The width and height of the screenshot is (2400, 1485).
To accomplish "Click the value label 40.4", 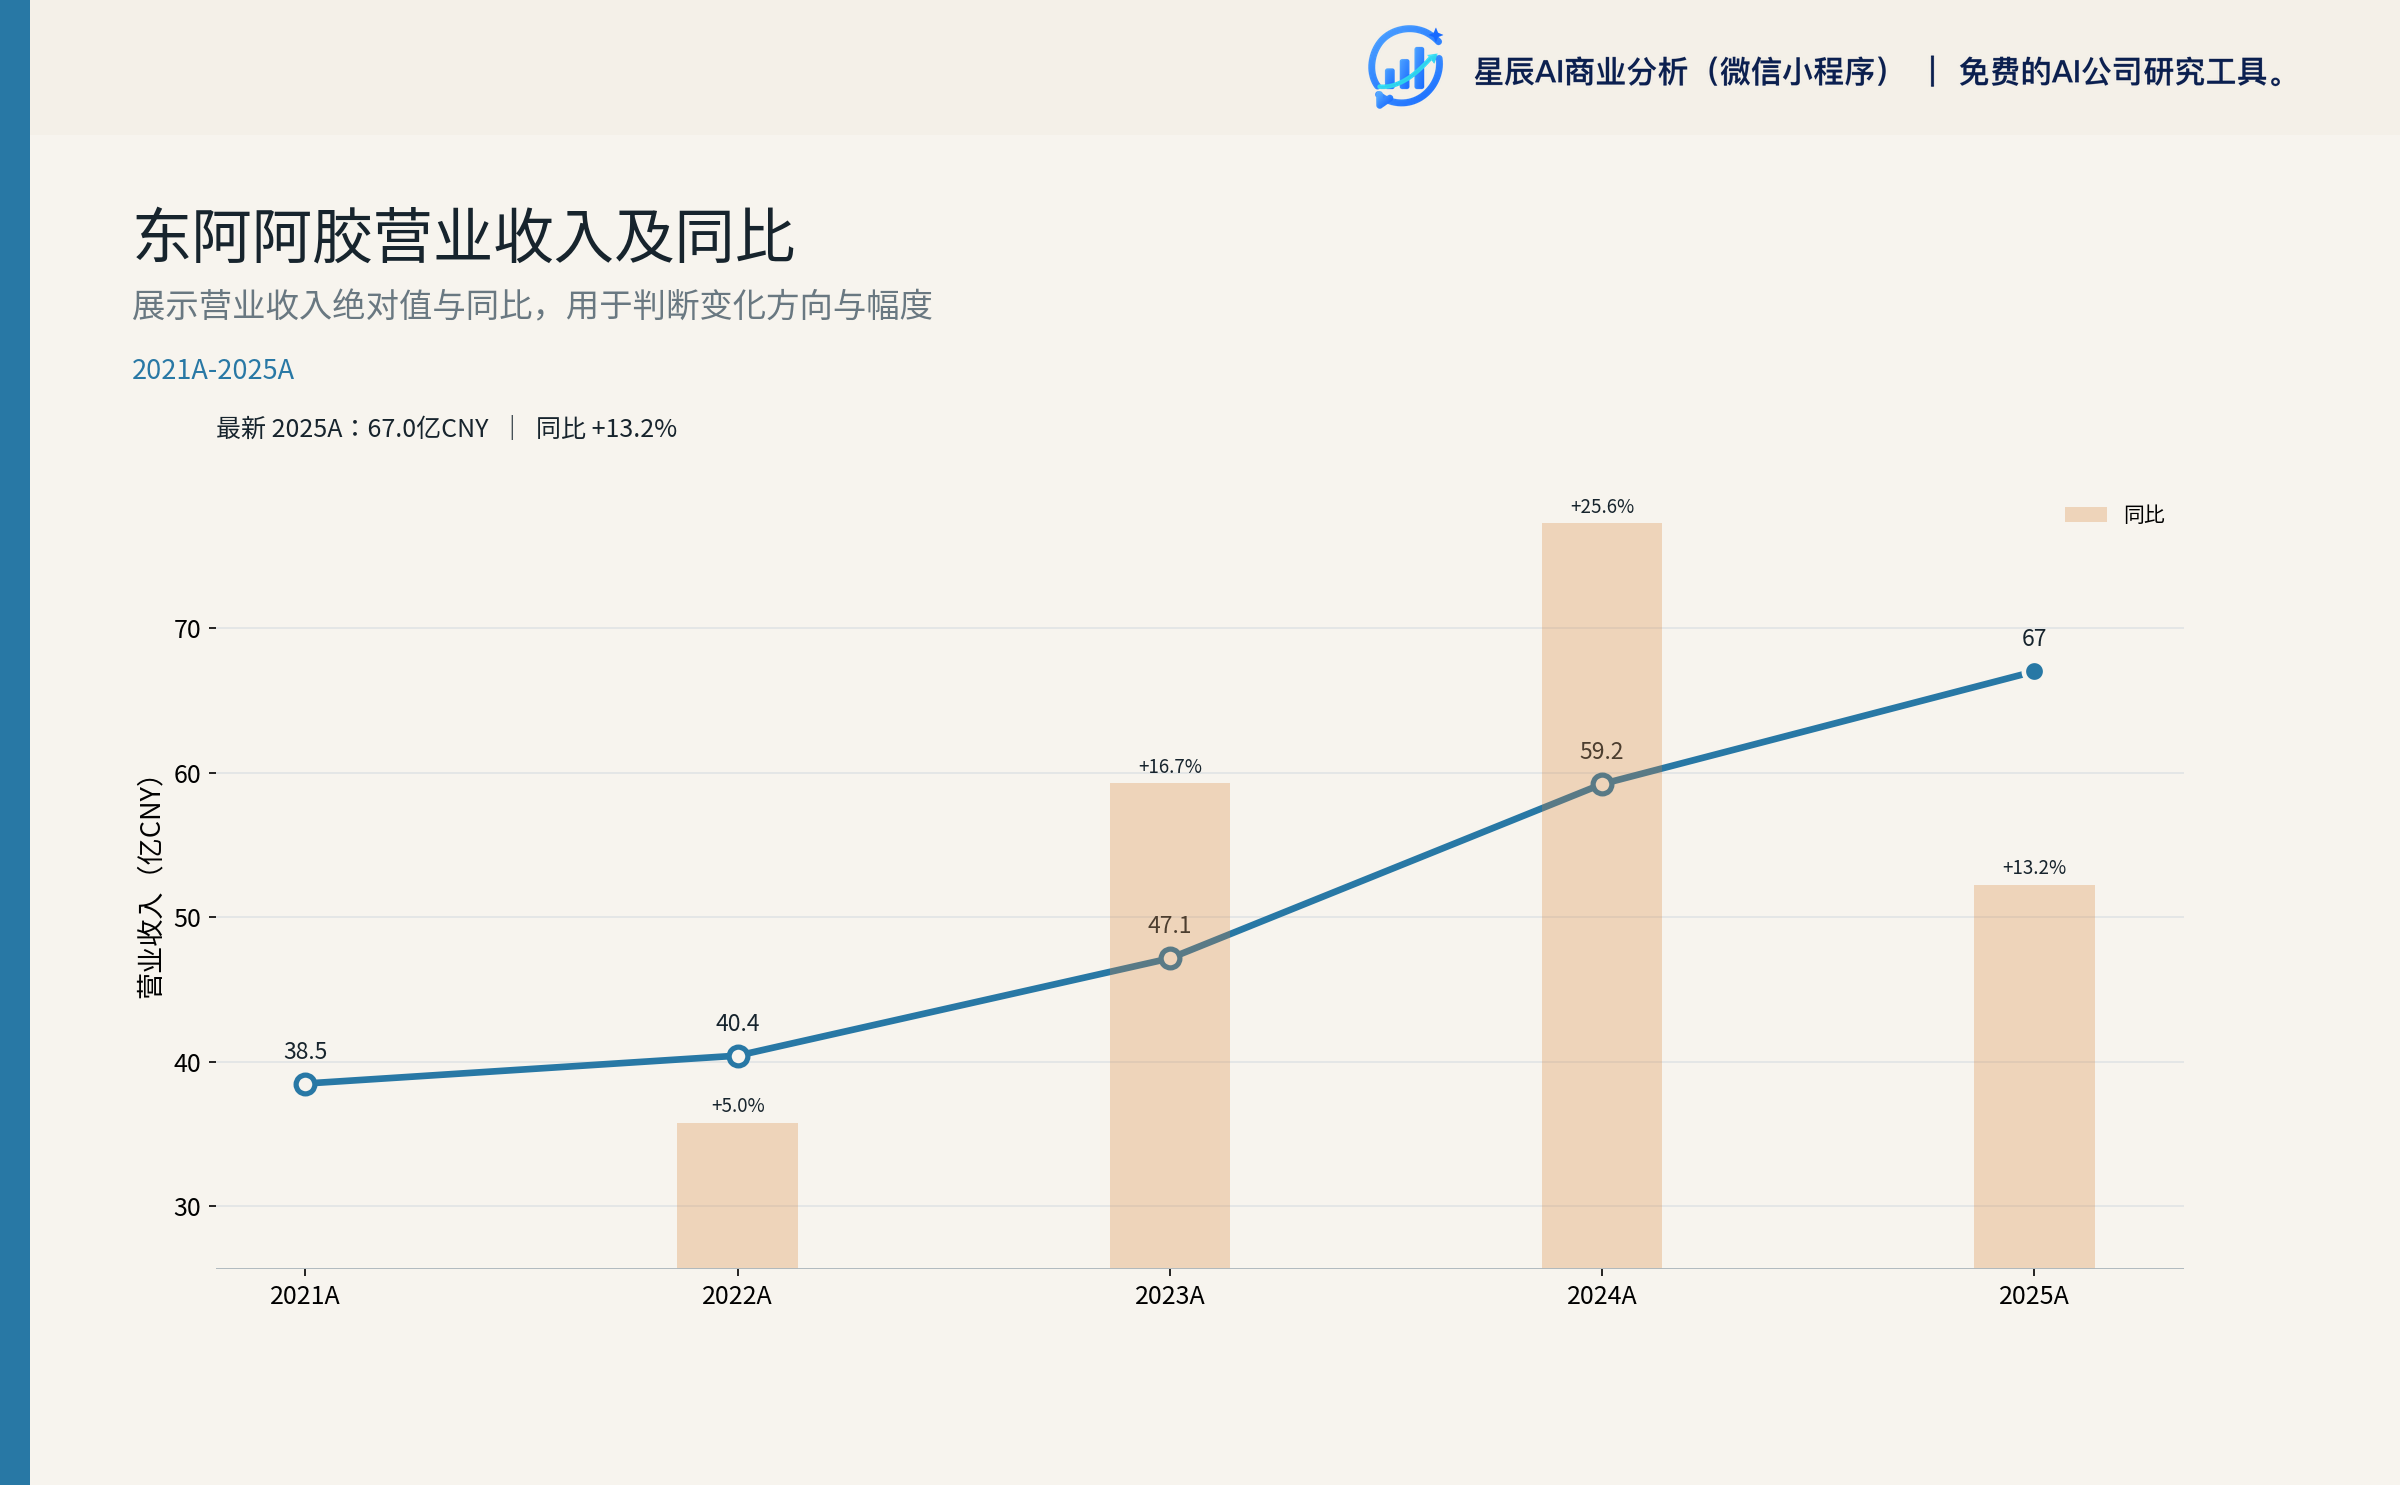I will click(x=737, y=1023).
